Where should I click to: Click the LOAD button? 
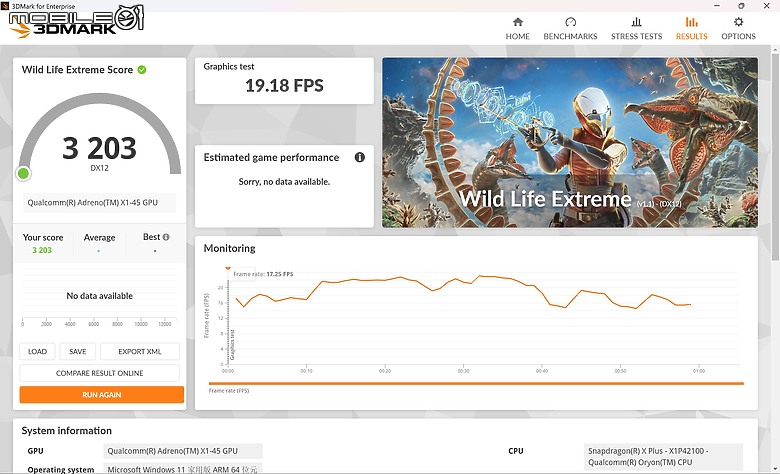[x=37, y=351]
